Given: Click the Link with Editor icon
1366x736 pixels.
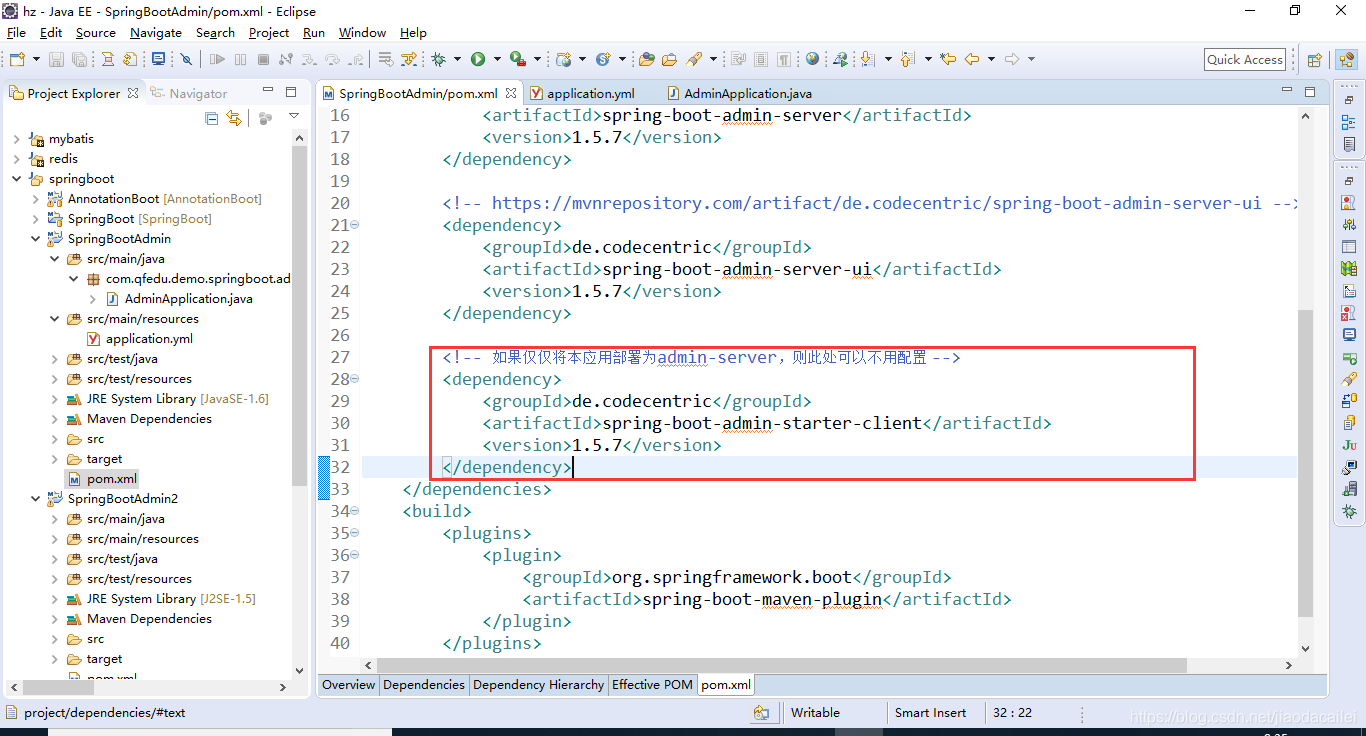Looking at the screenshot, I should point(234,118).
